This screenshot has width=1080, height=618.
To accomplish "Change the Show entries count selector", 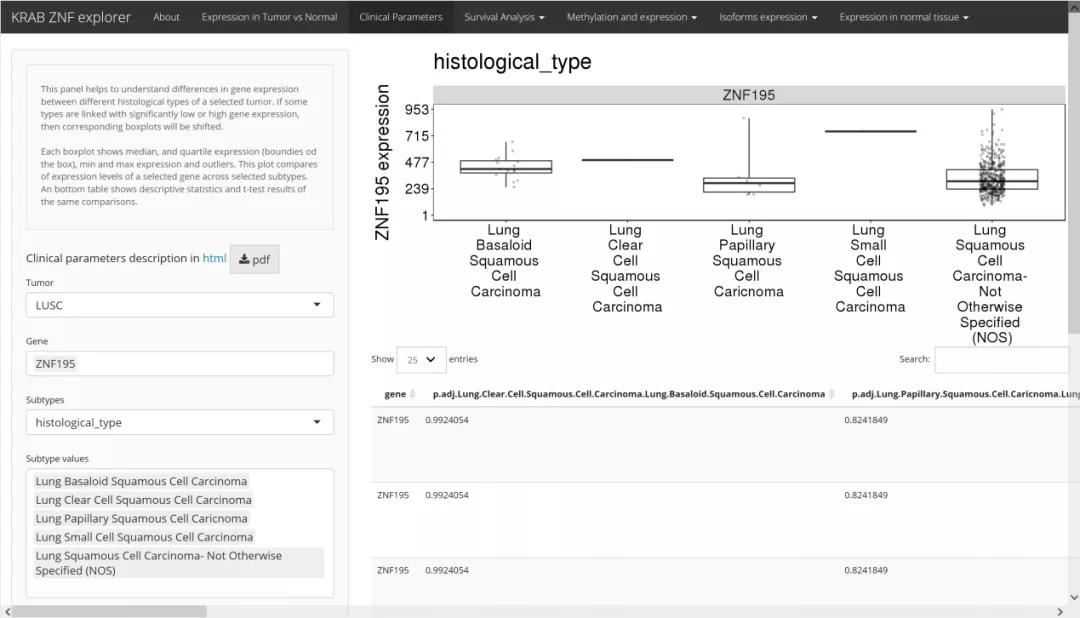I will pyautogui.click(x=421, y=359).
